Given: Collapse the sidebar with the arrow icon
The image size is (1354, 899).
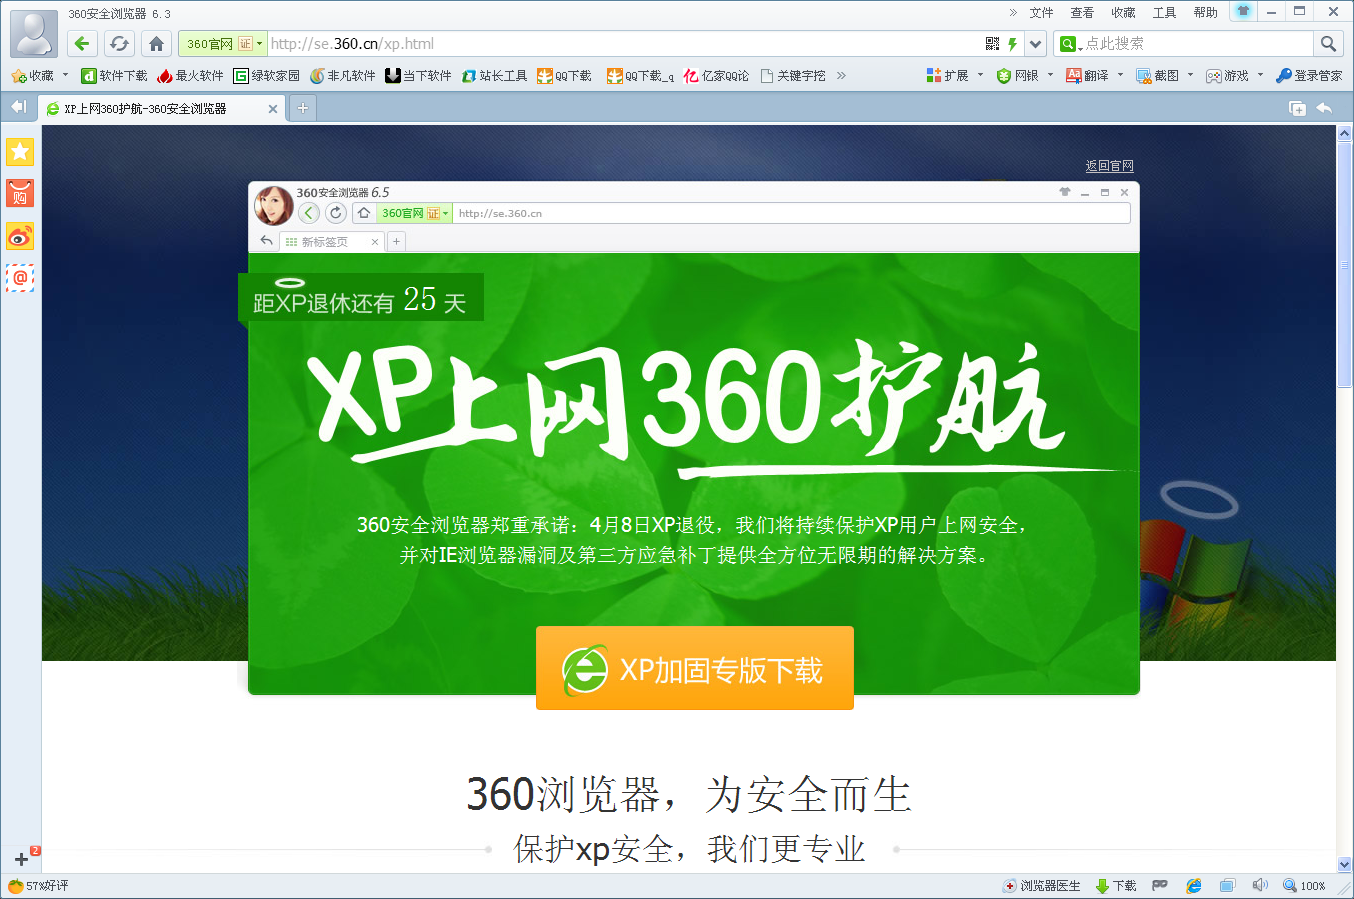Looking at the screenshot, I should (18, 107).
